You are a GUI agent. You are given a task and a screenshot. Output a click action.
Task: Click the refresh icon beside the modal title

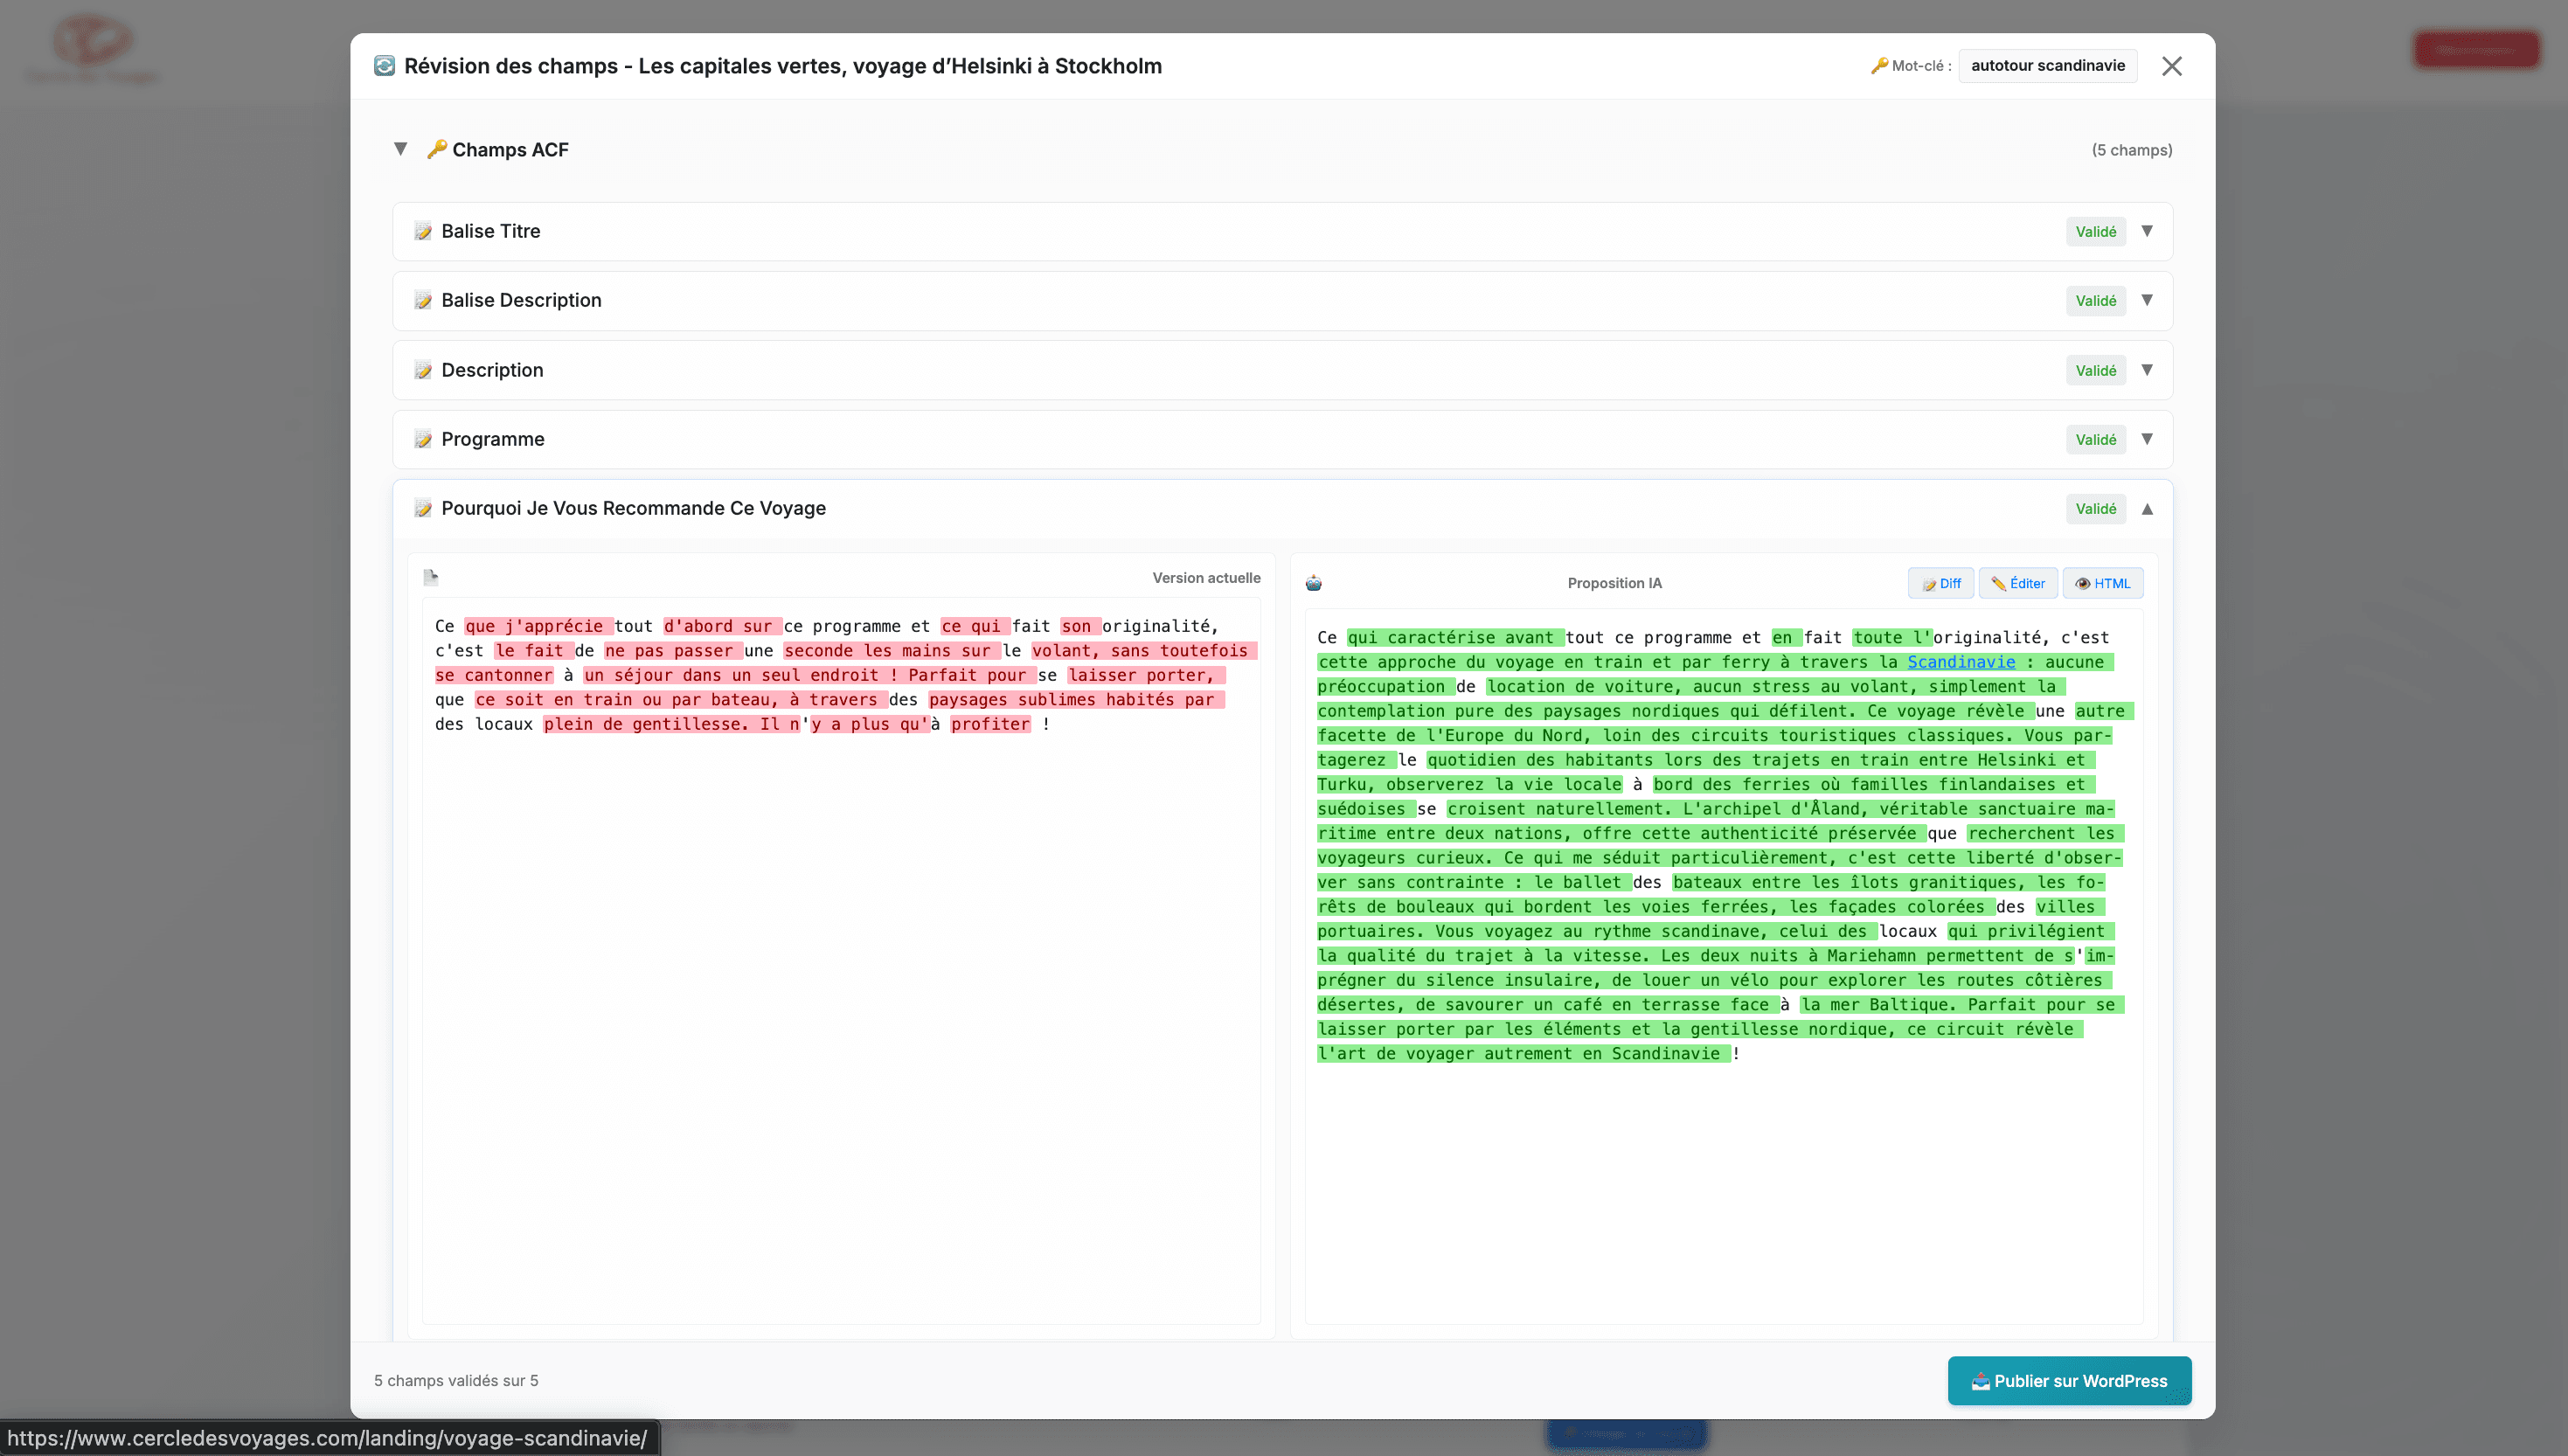(384, 66)
